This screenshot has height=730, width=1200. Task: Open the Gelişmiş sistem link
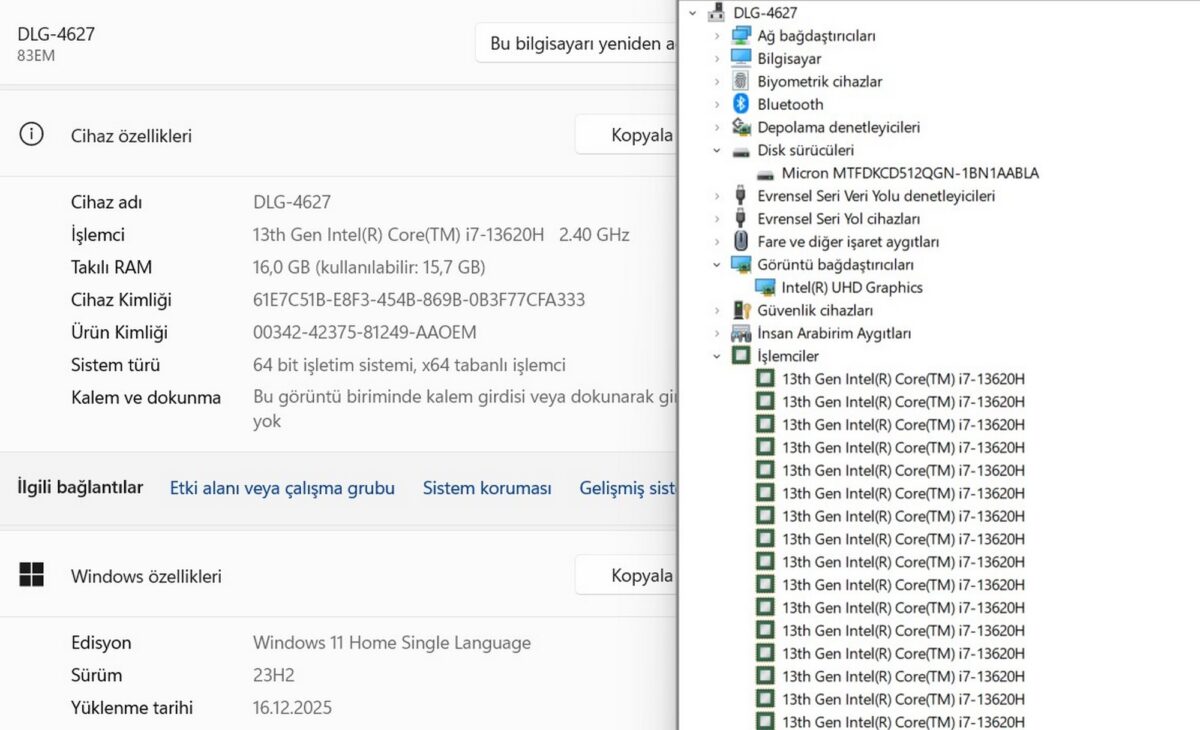click(628, 488)
